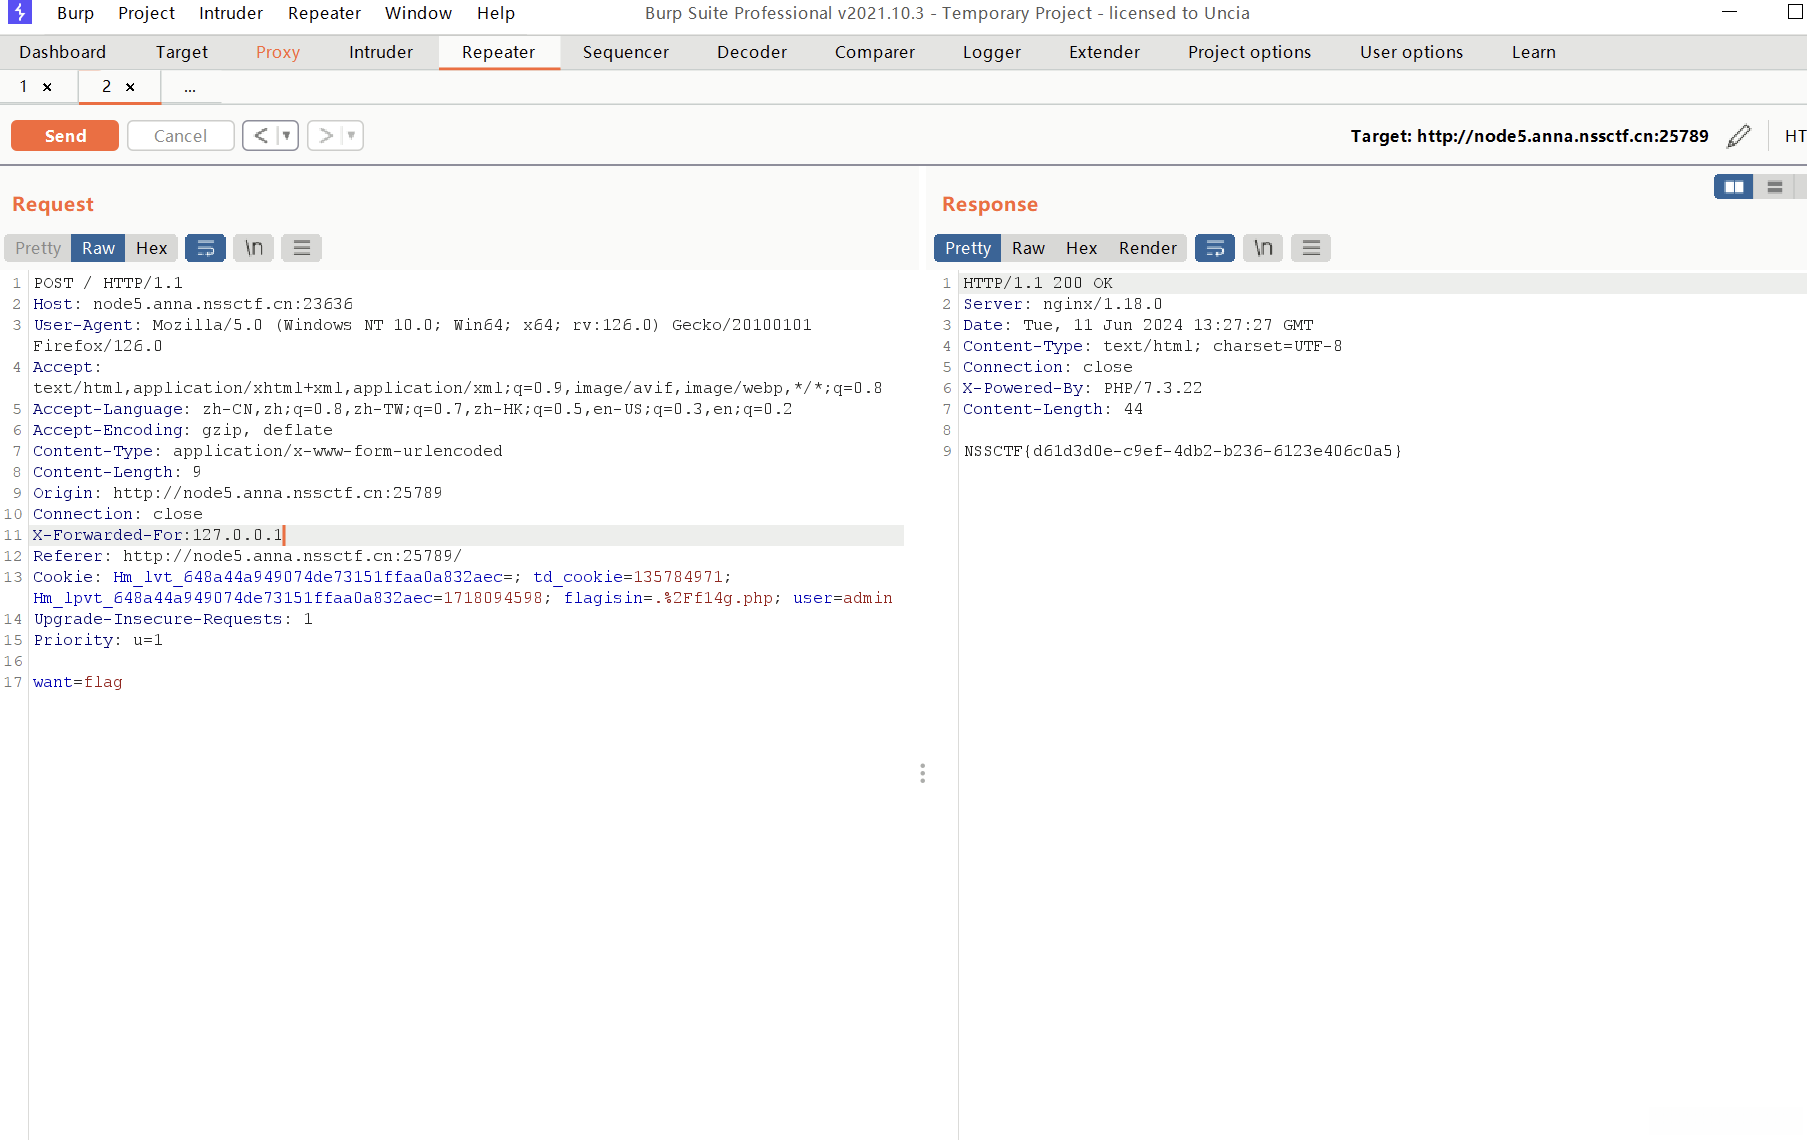
Task: Toggle non-printable characters in the Request panel
Action: pos(254,248)
